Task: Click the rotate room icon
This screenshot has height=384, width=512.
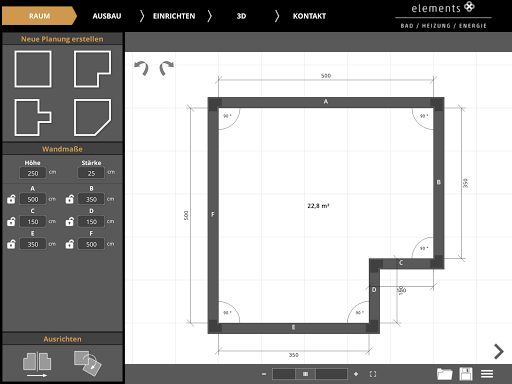Action: point(88,363)
